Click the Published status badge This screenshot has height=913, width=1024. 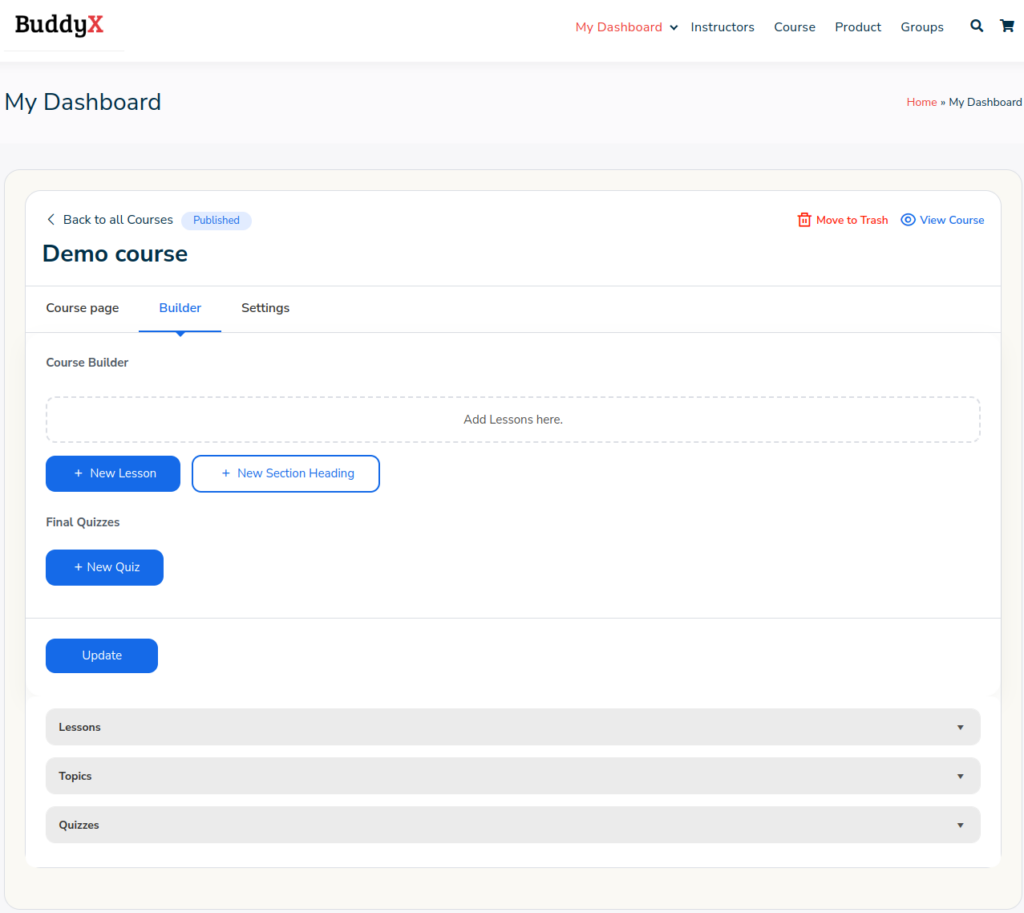[x=216, y=219]
